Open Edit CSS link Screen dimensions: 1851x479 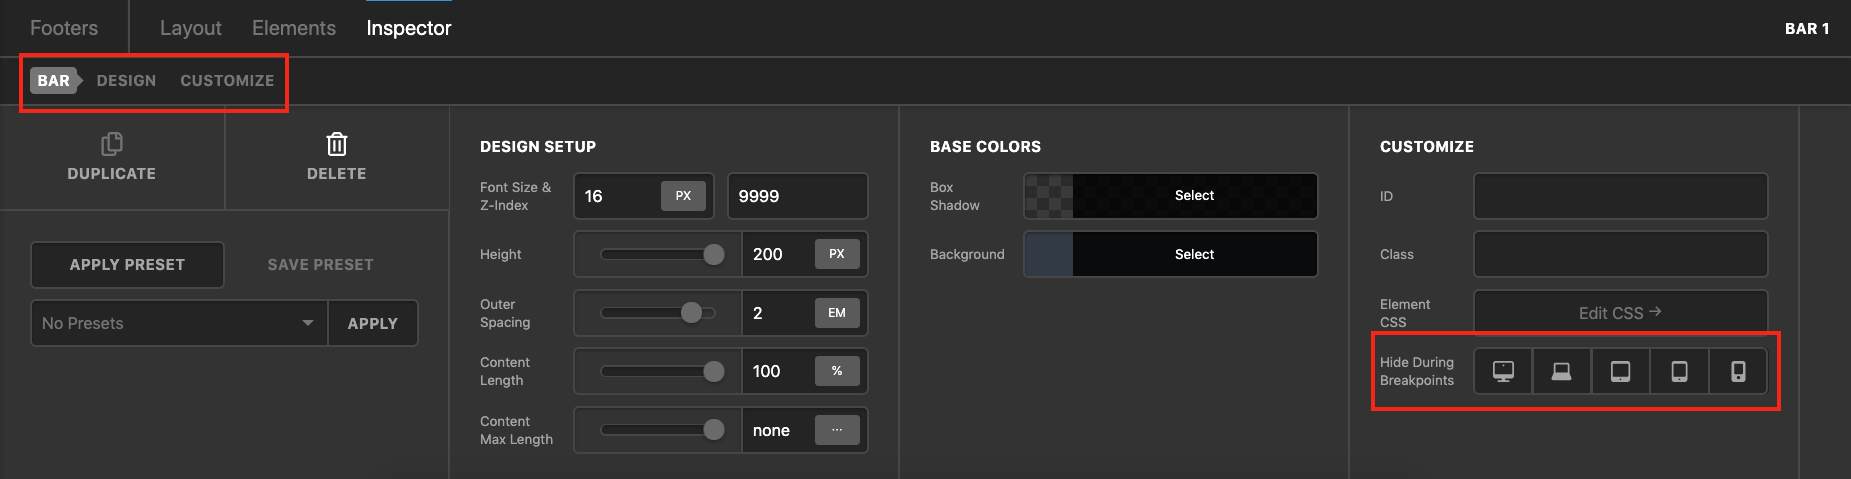pos(1620,313)
